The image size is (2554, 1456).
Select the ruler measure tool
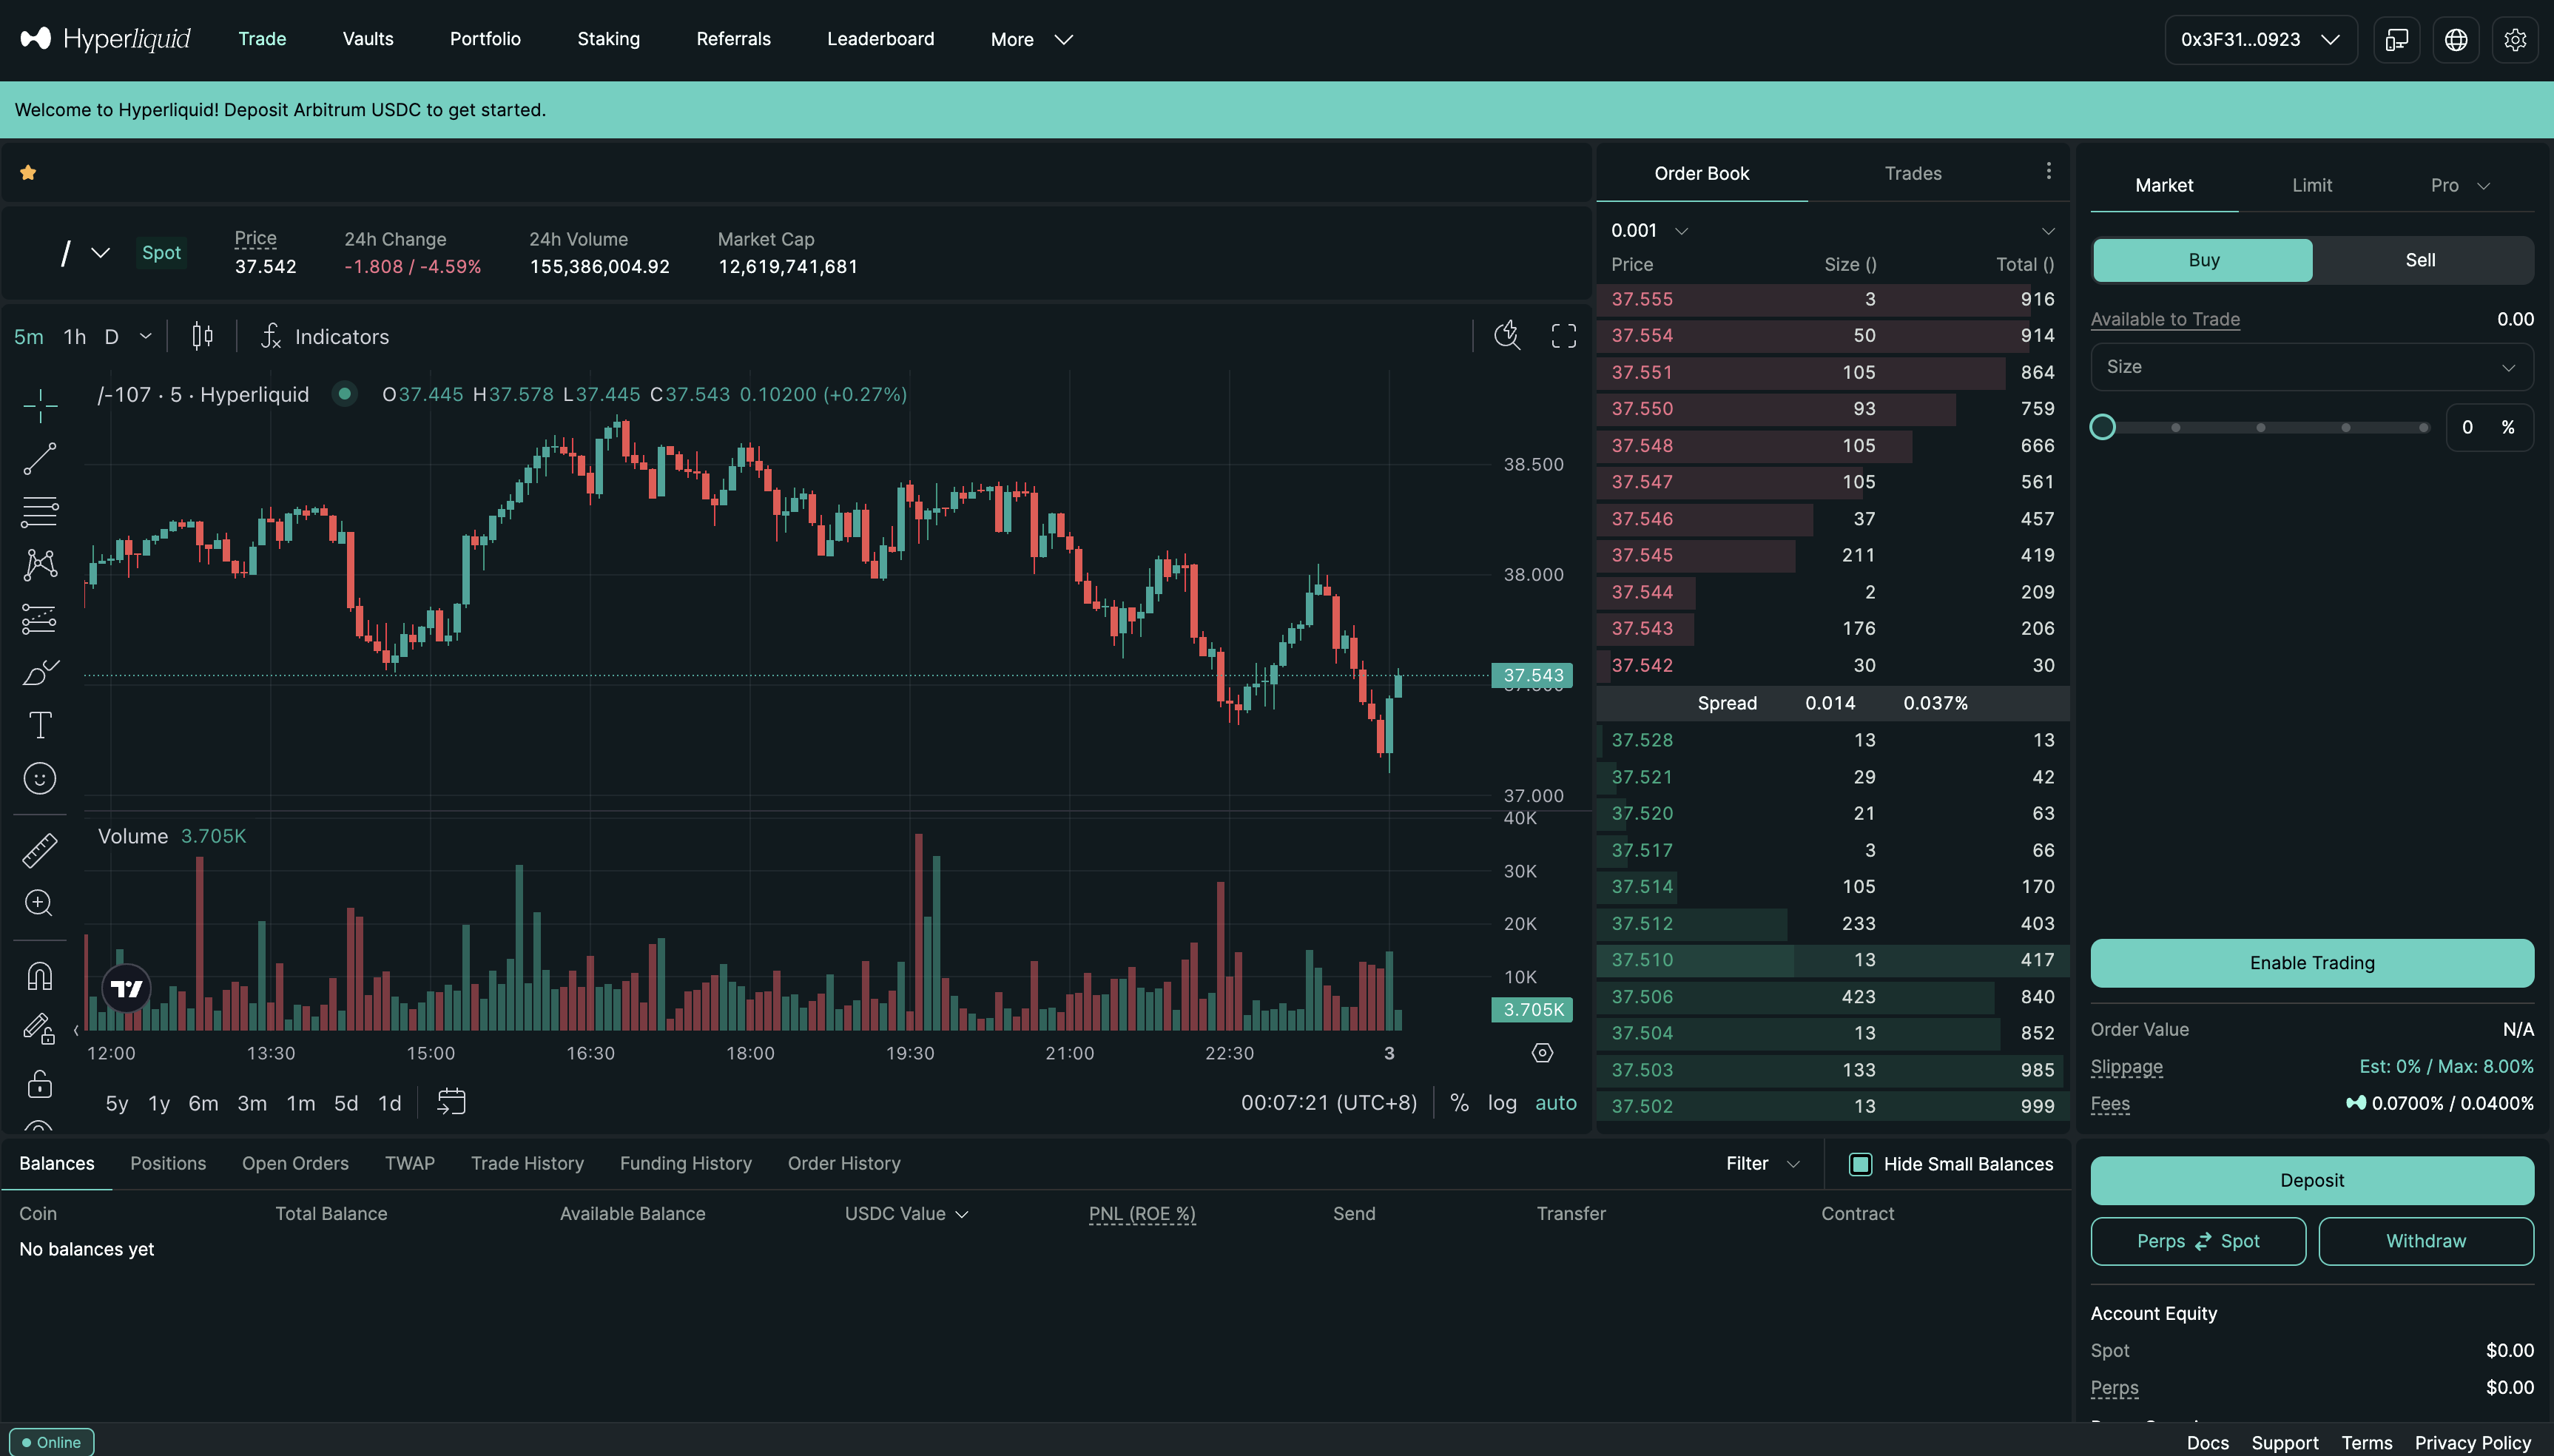click(40, 850)
